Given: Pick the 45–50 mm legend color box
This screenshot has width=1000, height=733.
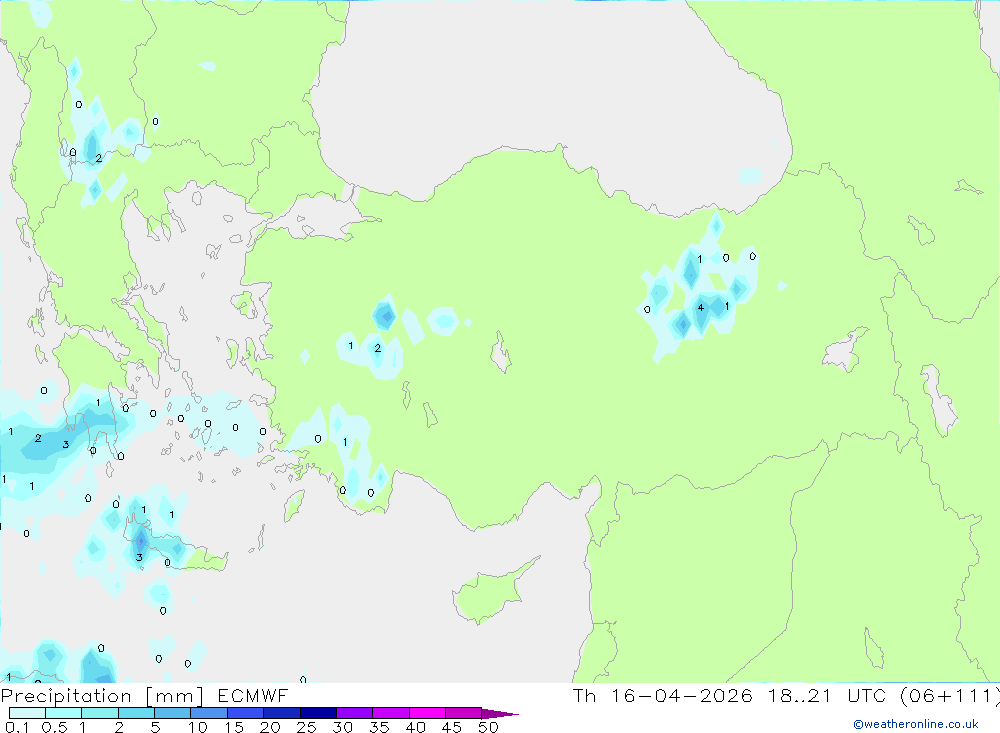Looking at the screenshot, I should [463, 713].
